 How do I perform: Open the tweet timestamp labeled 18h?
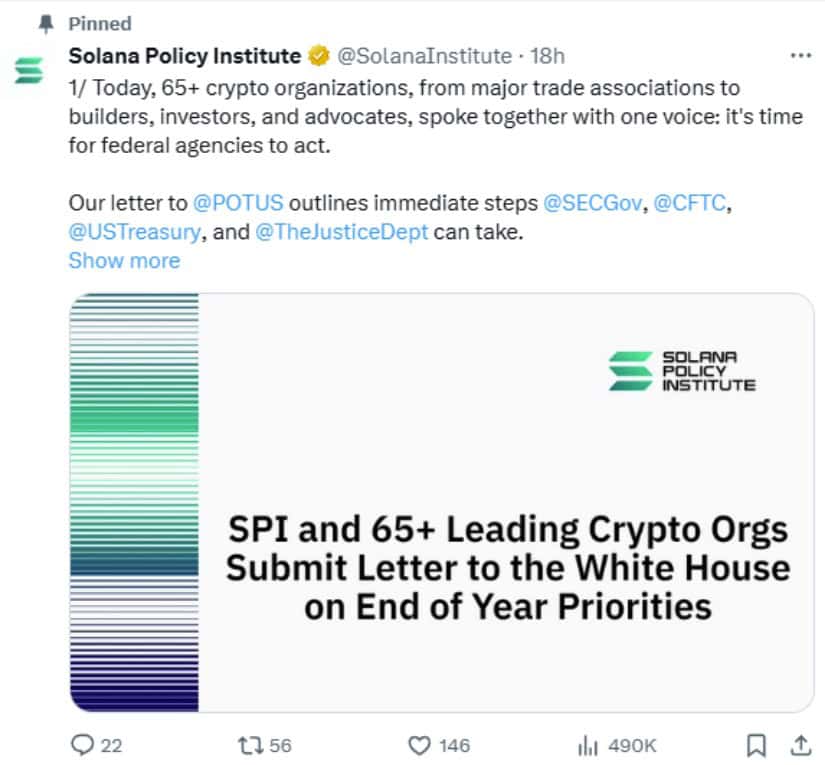[542, 56]
